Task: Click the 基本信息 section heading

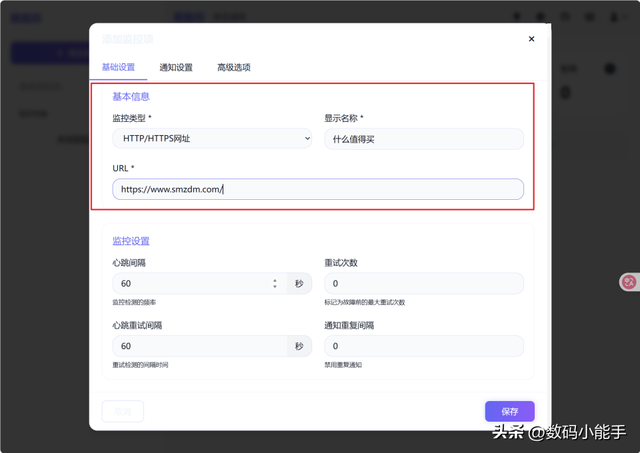Action: (131, 97)
